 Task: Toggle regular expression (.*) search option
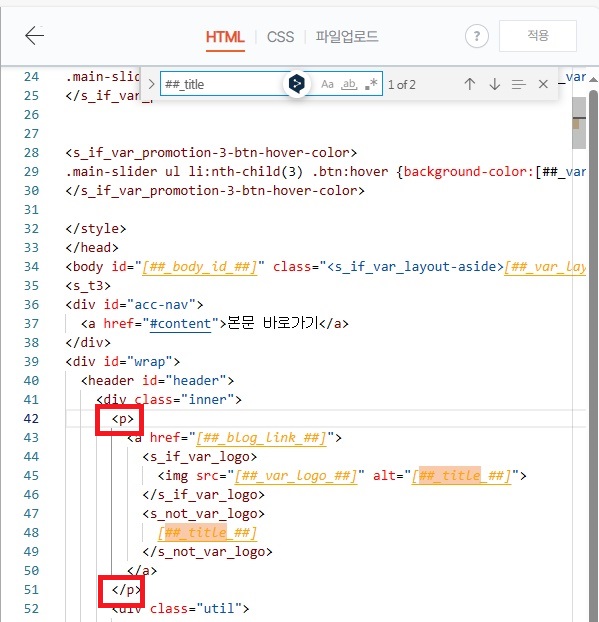tap(371, 84)
